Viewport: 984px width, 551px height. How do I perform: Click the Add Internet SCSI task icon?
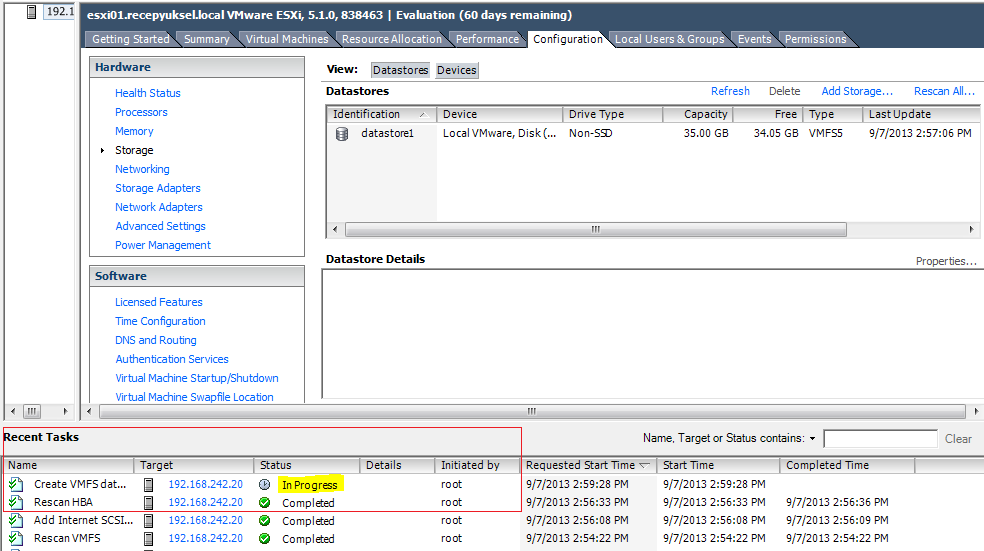(16, 520)
